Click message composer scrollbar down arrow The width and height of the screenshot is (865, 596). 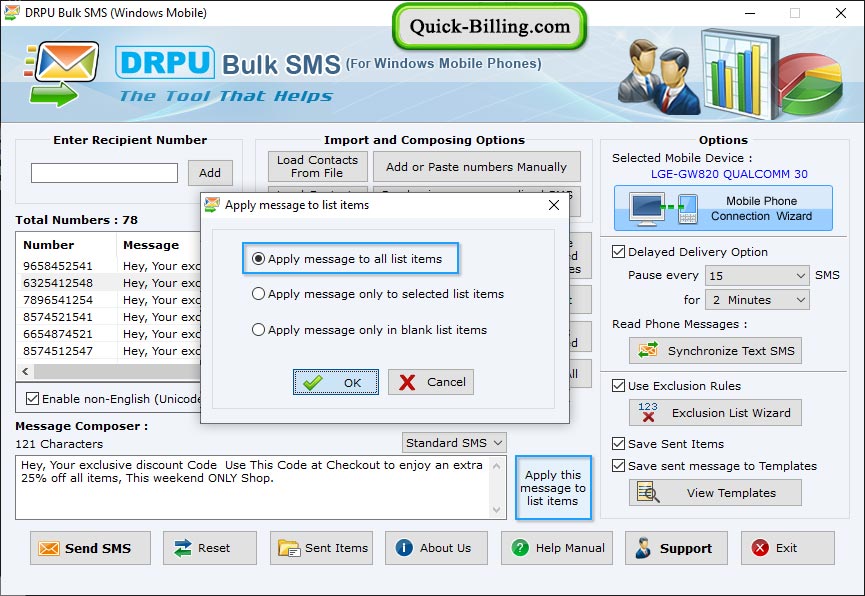click(x=496, y=509)
